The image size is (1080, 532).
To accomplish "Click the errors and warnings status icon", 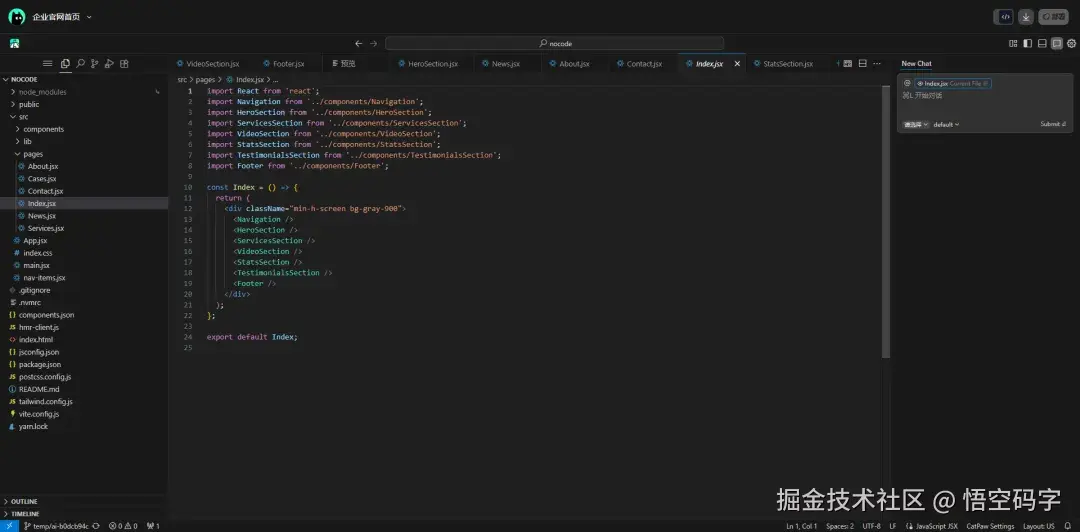I will tap(123, 526).
